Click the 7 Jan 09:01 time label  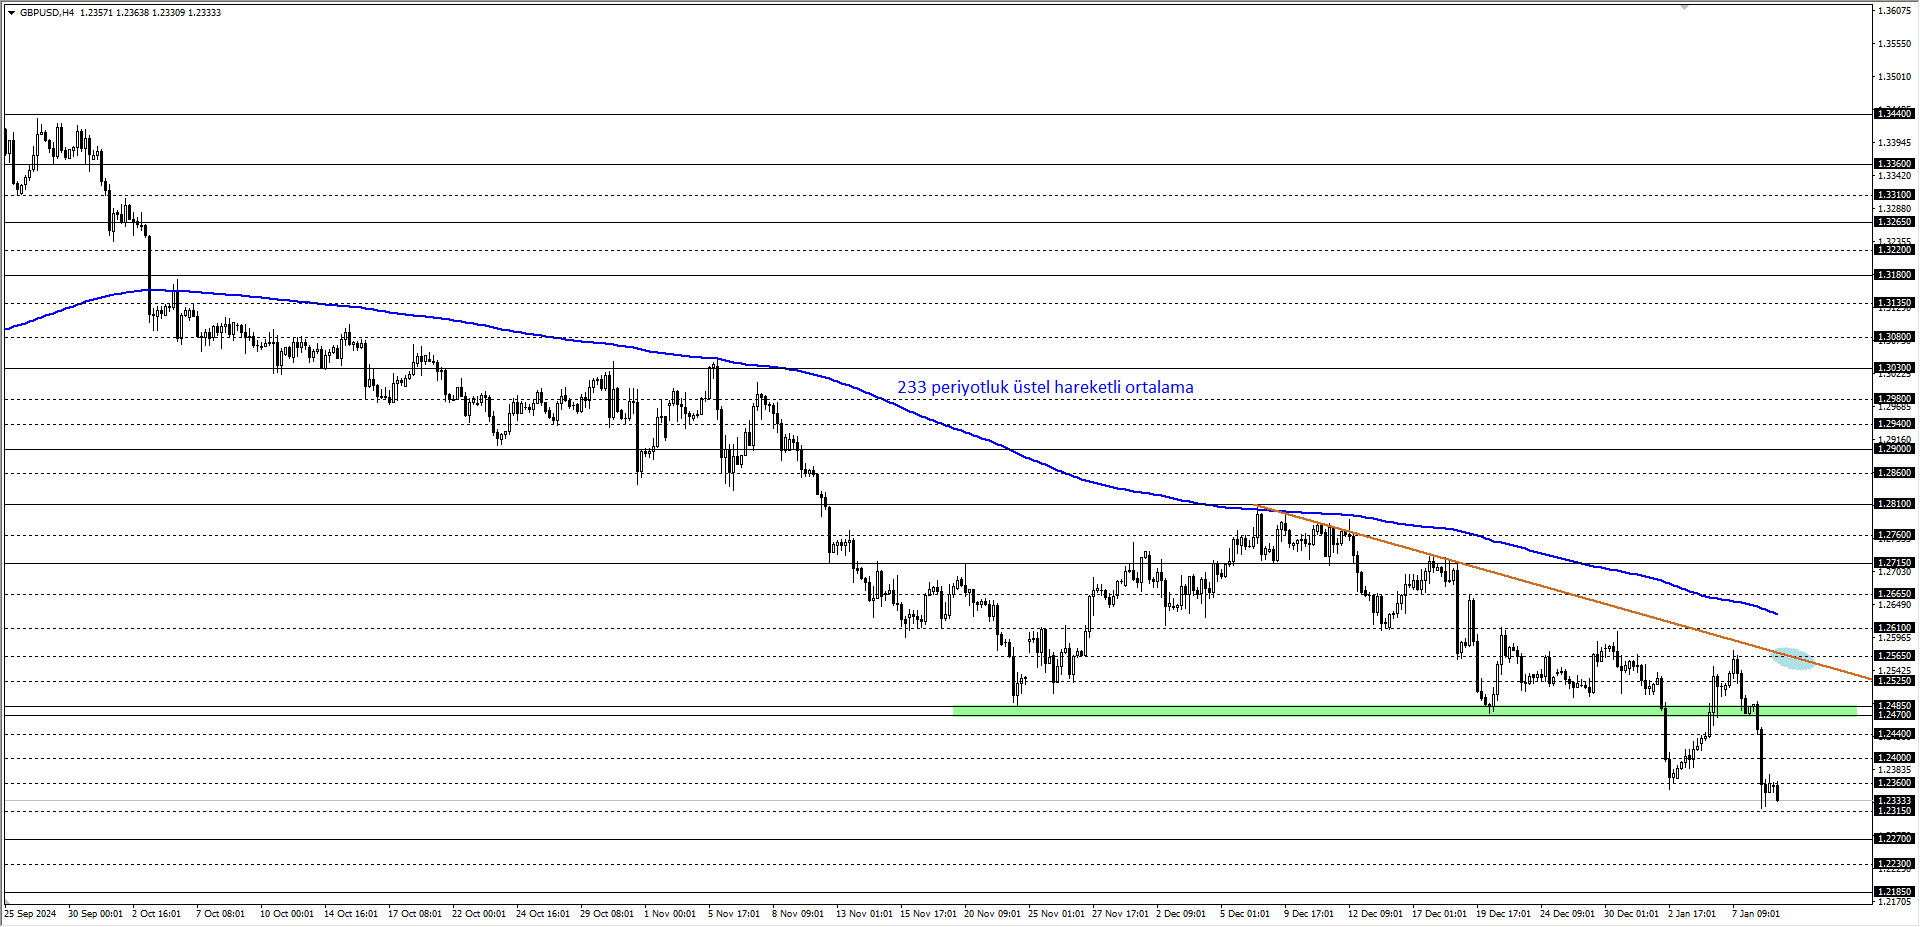point(1757,914)
